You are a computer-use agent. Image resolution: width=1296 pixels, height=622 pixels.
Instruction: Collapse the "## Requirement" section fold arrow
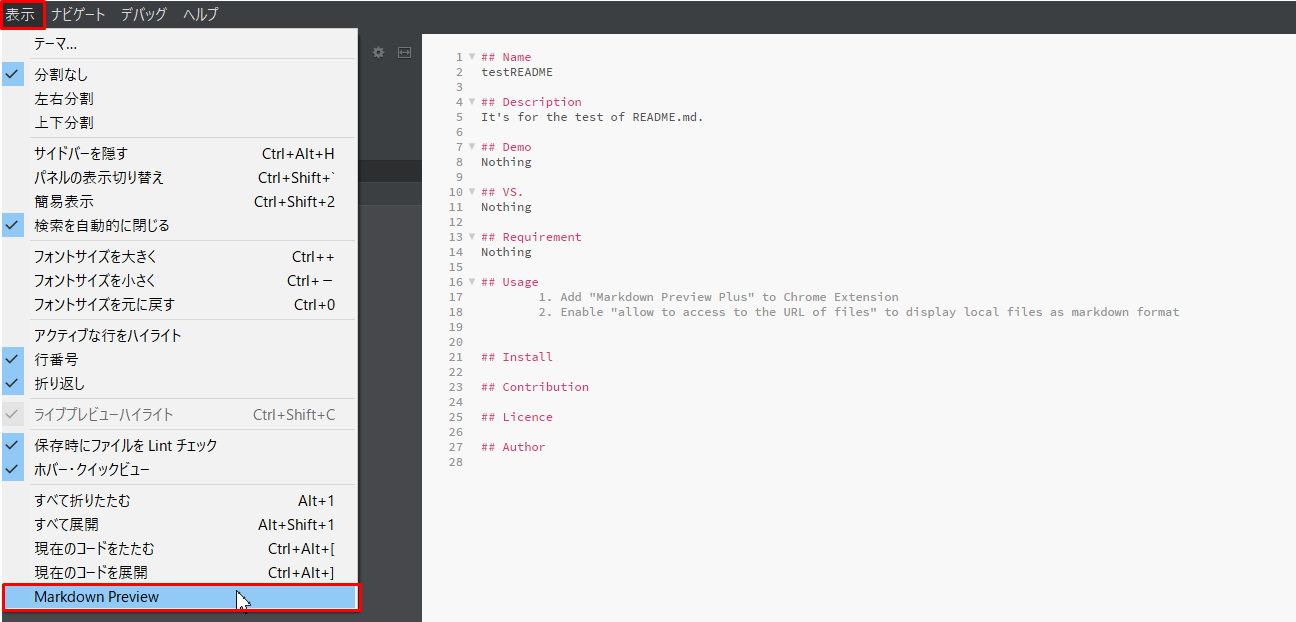pyautogui.click(x=471, y=237)
